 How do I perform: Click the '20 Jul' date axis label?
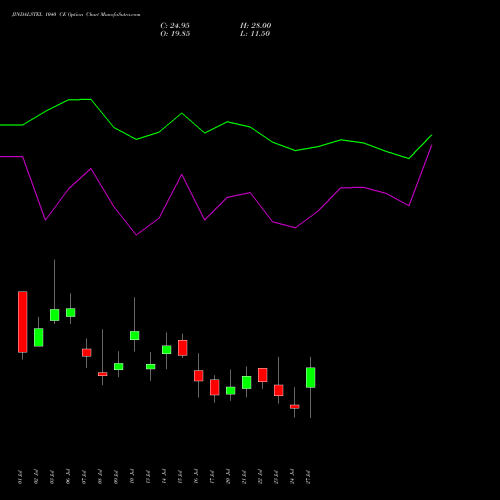[228, 477]
